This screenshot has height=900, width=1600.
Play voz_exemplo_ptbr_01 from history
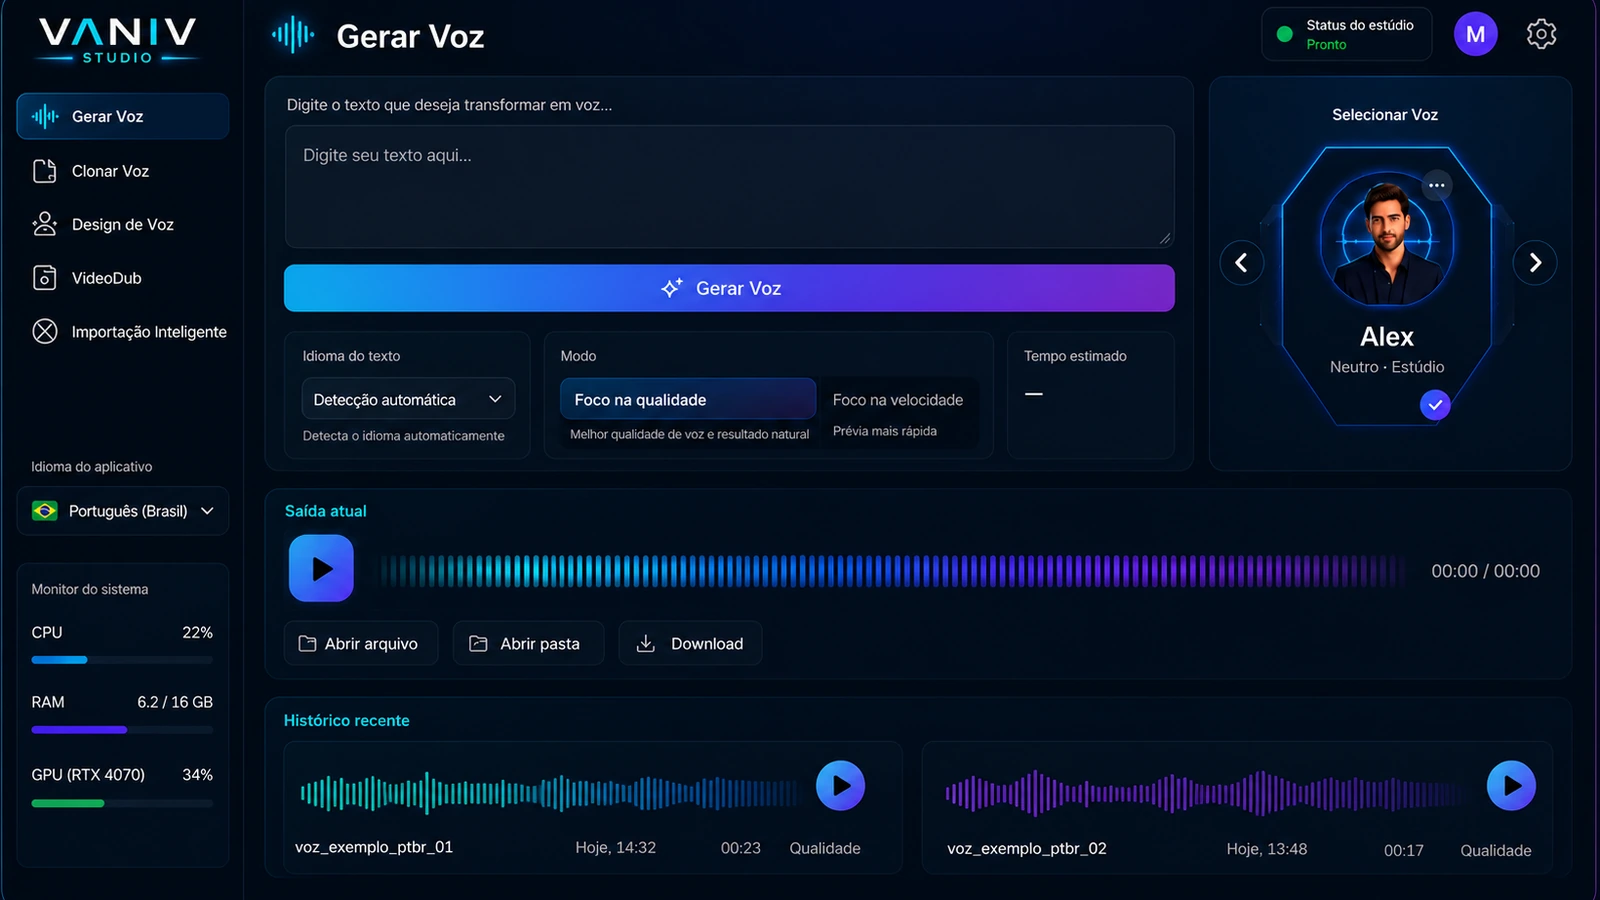click(840, 786)
